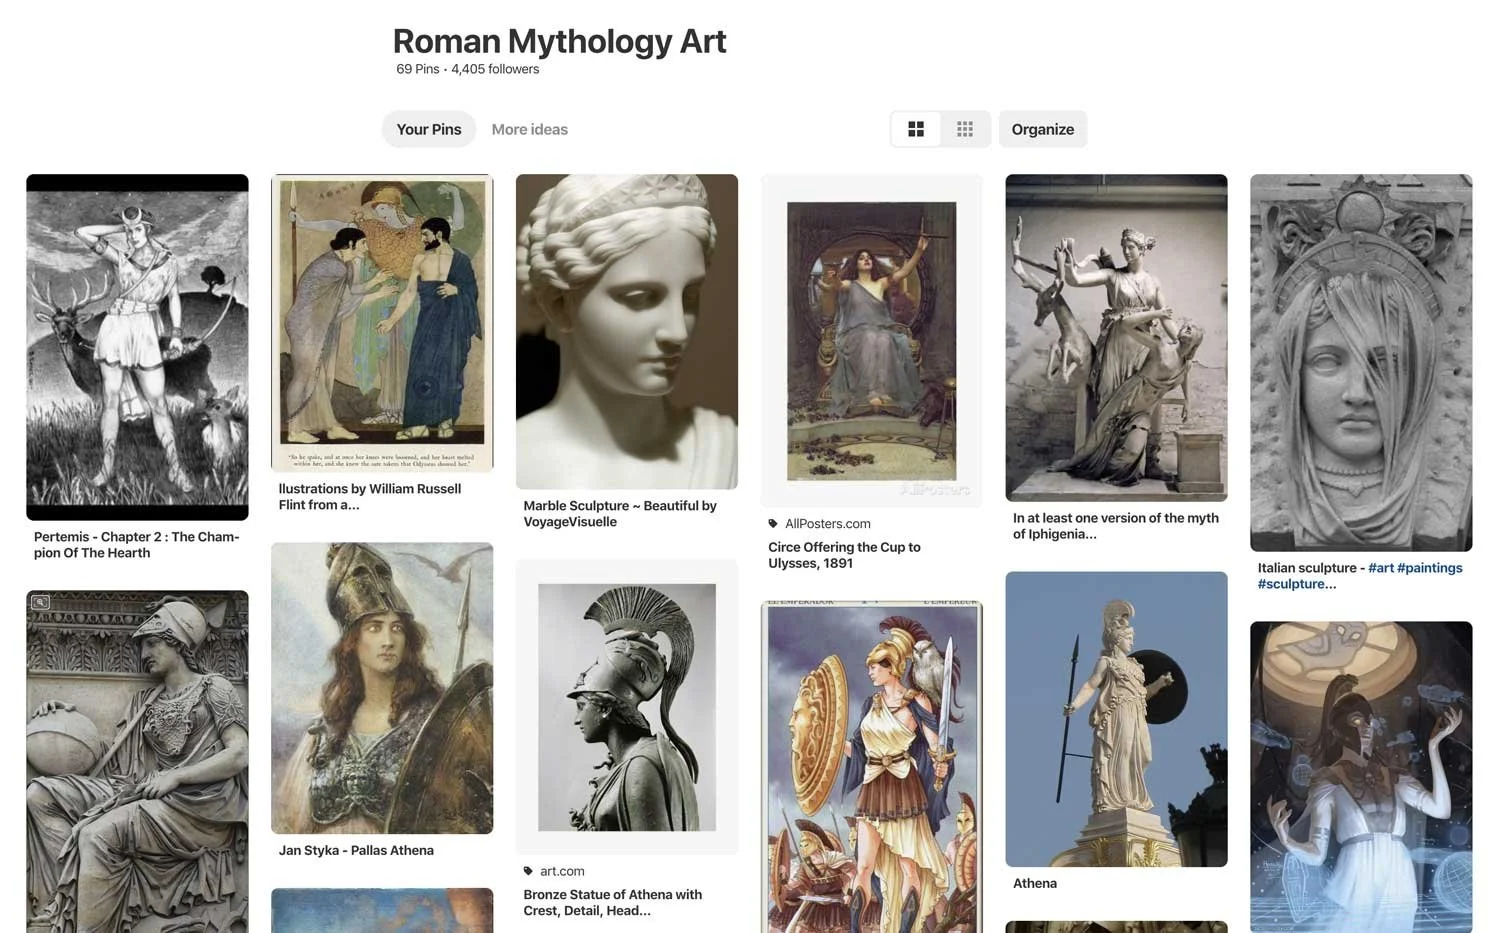Screen dimensions: 1500x933
Task: Open the AllPosters.com source link
Action: tap(828, 523)
